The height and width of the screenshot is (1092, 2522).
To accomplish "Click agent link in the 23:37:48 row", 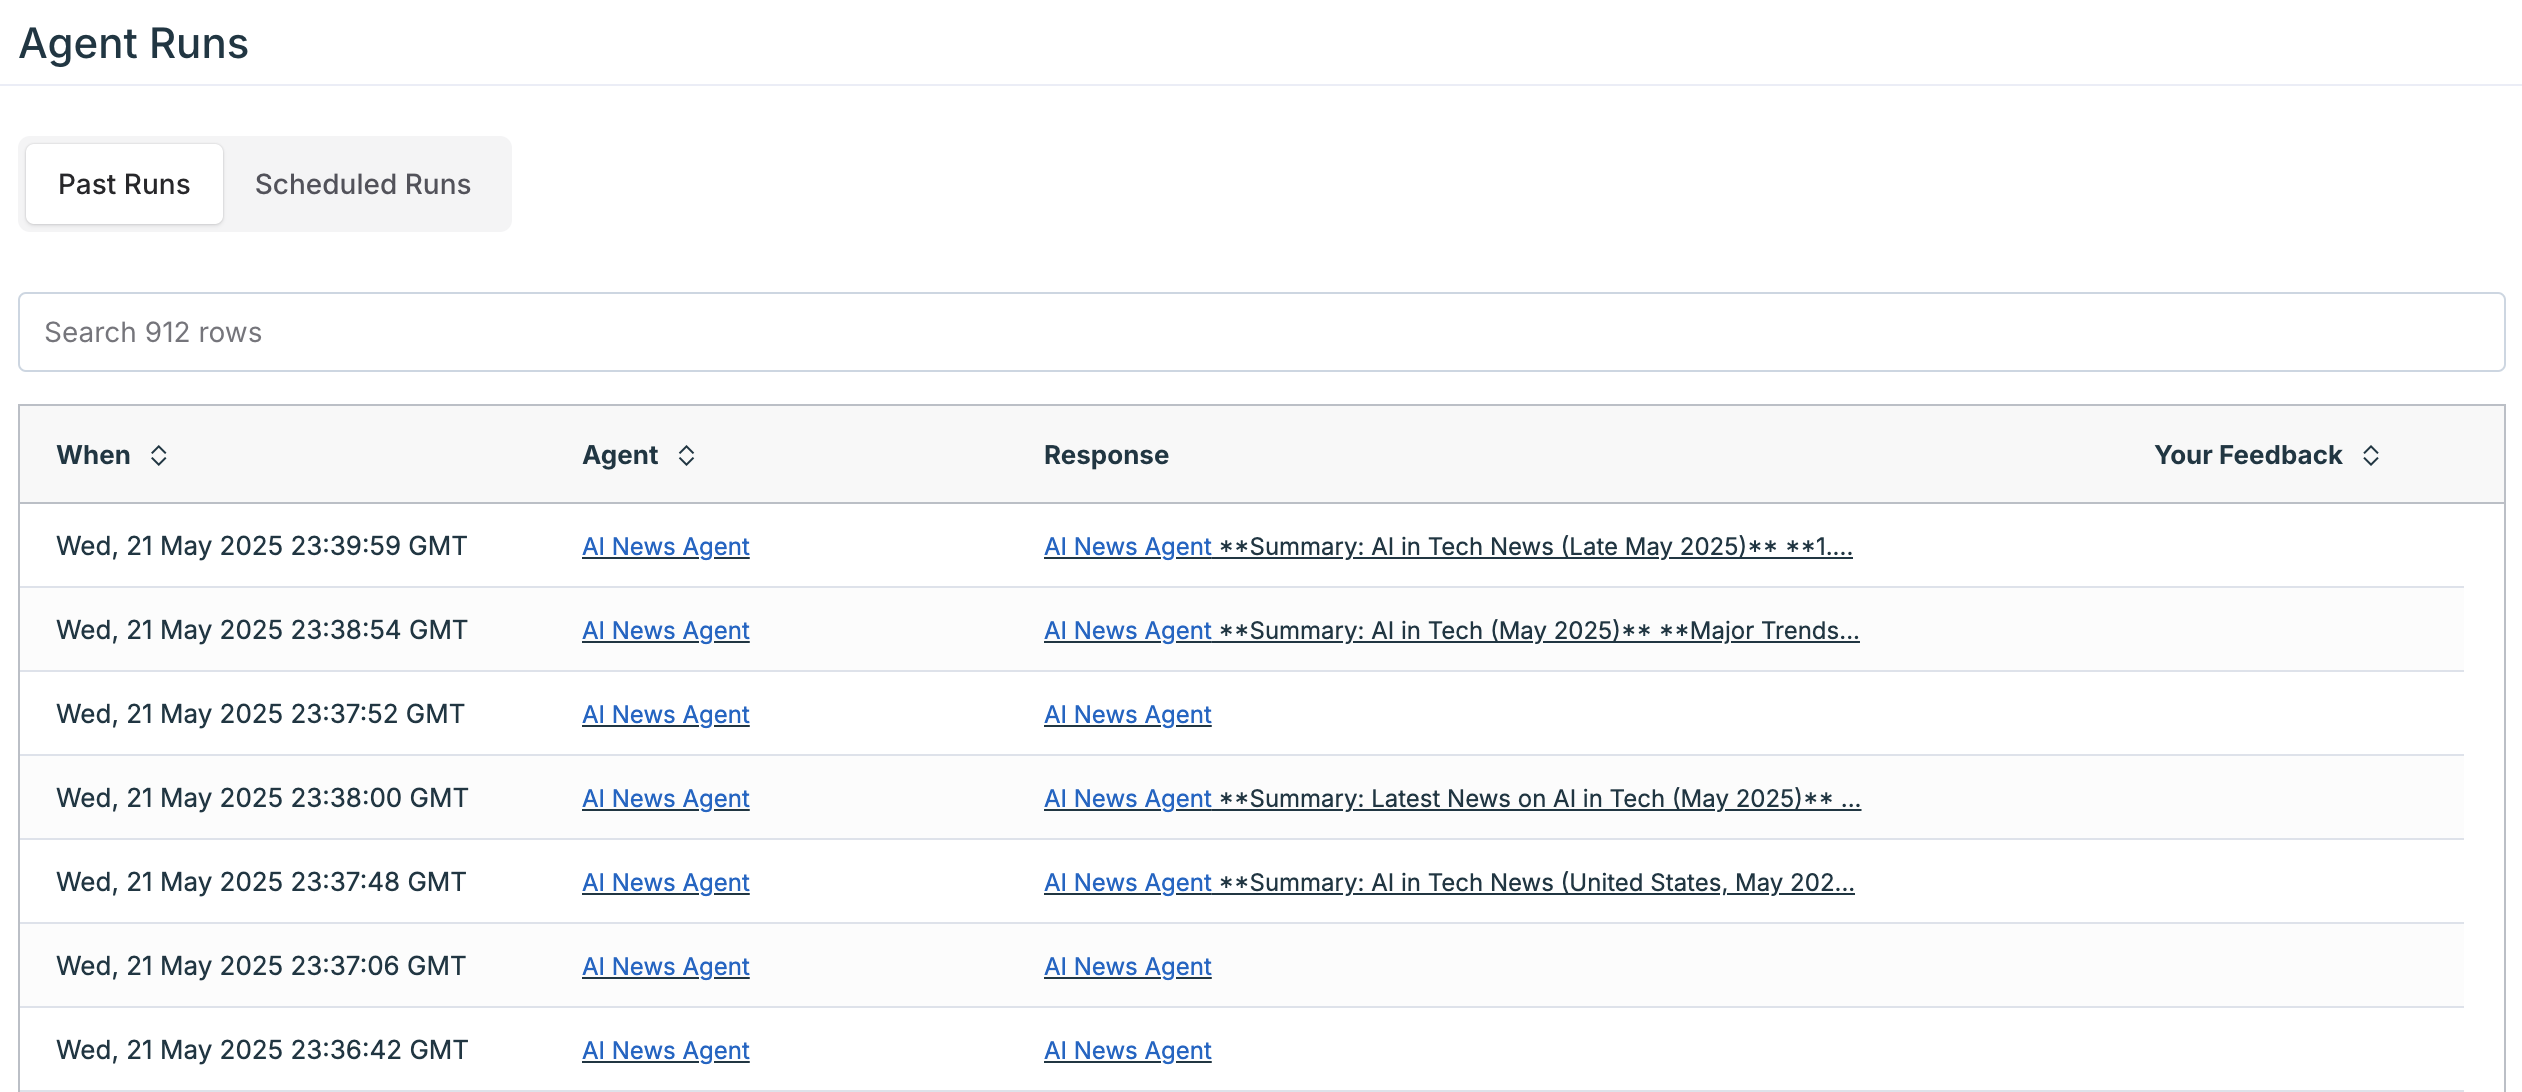I will [x=666, y=883].
